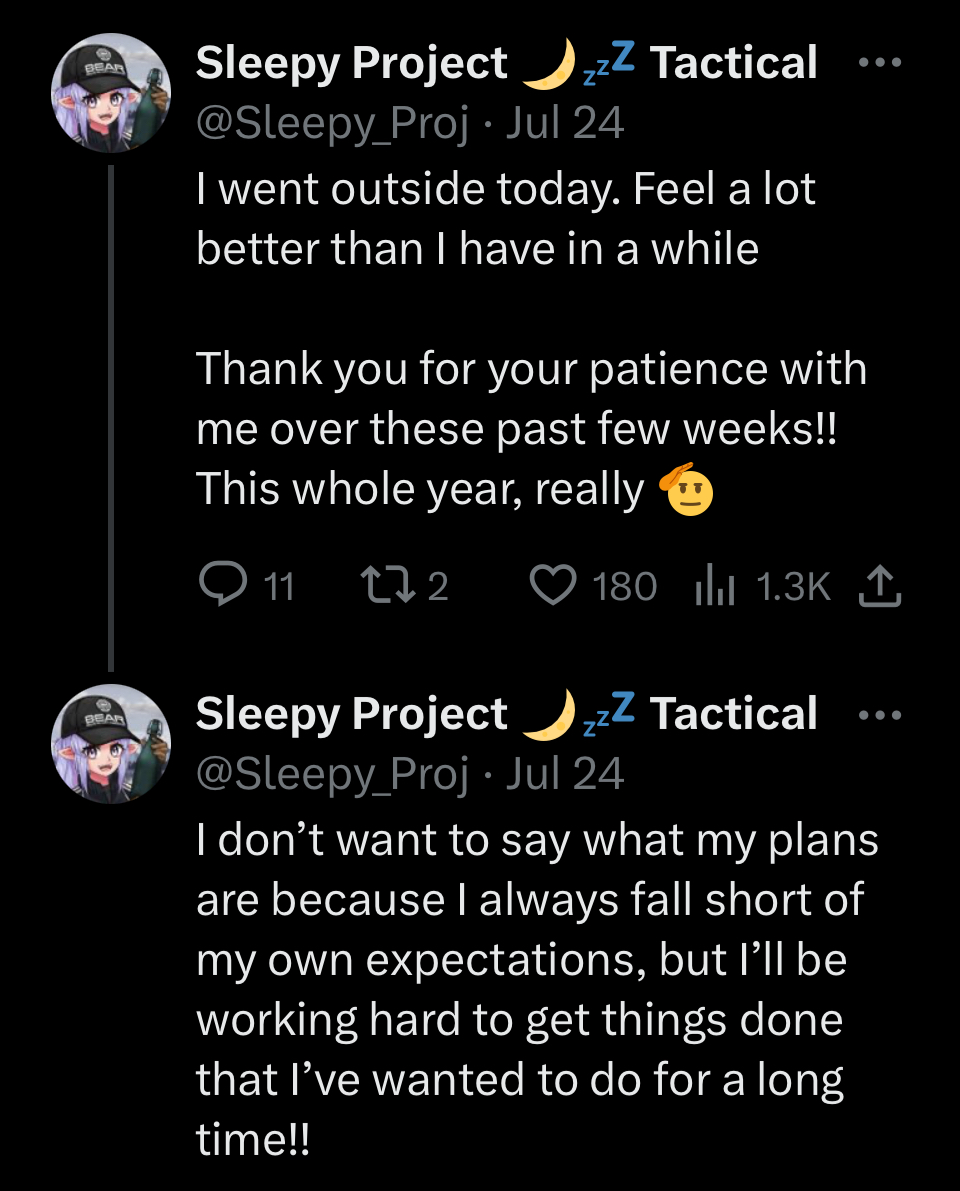Retweet the "went outside today" post
960x1191 pixels.
tap(382, 585)
